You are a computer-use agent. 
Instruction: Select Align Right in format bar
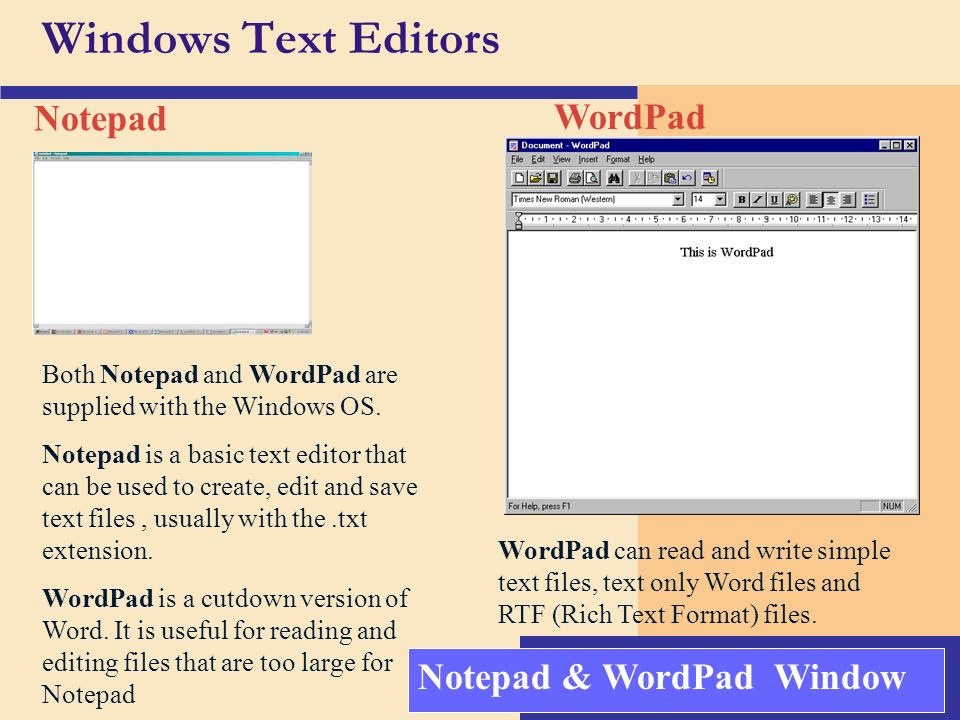(x=847, y=200)
